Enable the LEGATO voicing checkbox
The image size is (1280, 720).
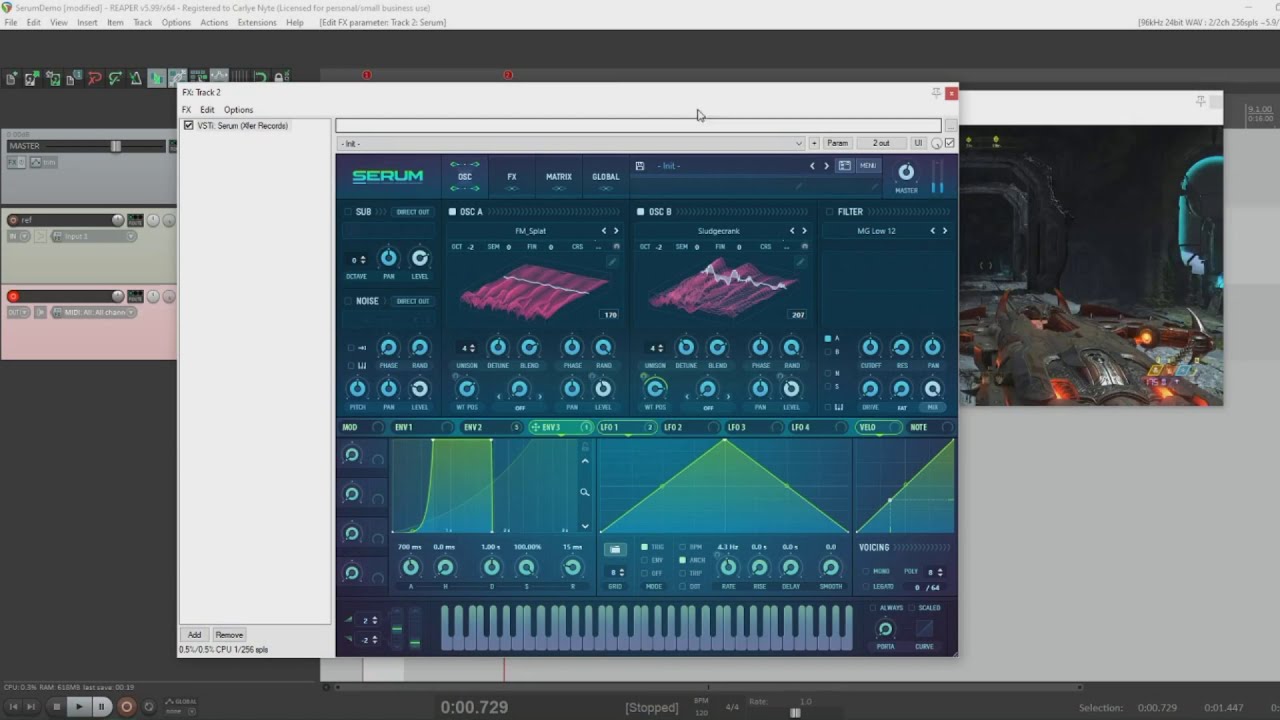coord(865,587)
